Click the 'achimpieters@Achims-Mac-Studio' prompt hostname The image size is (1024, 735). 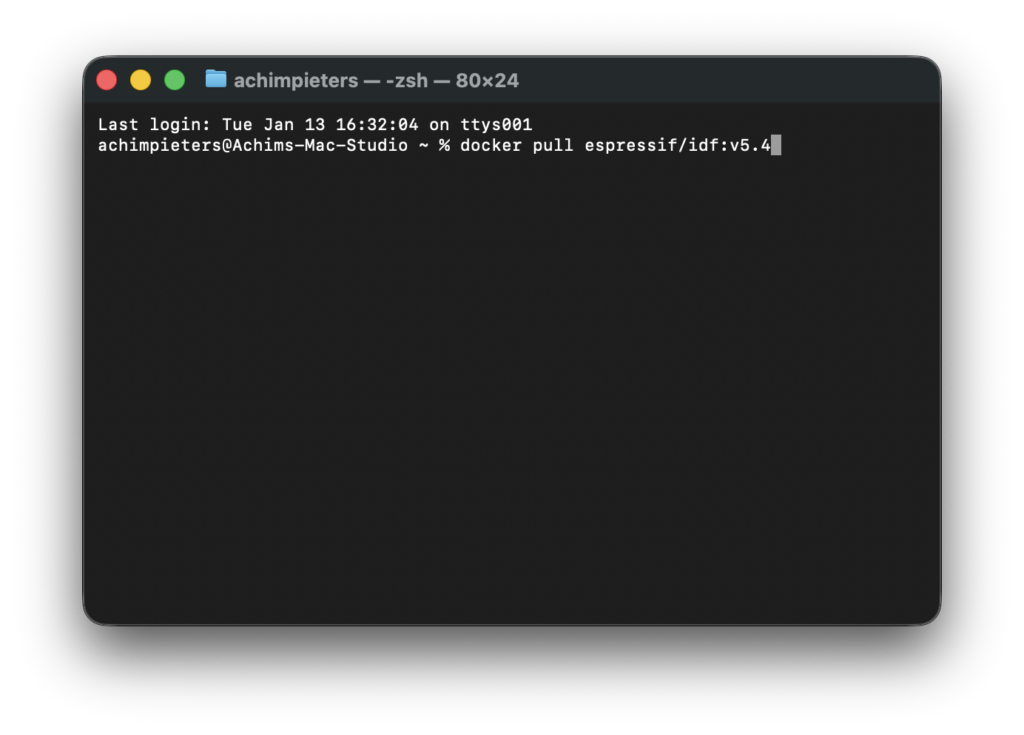click(x=252, y=146)
